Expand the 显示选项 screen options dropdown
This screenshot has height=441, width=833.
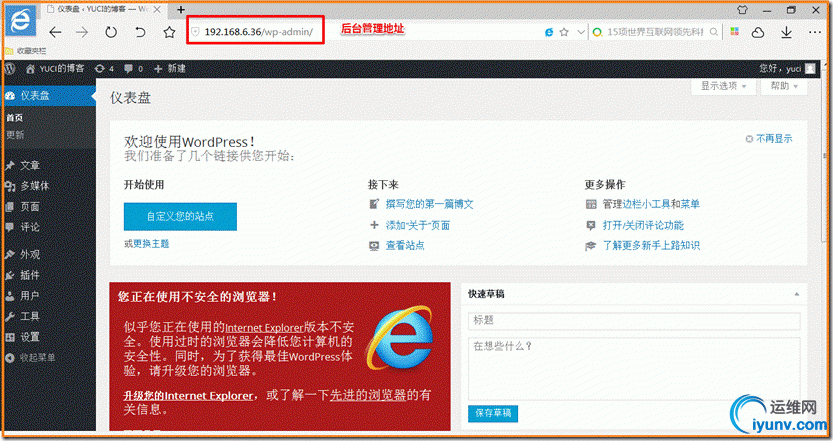pos(724,86)
